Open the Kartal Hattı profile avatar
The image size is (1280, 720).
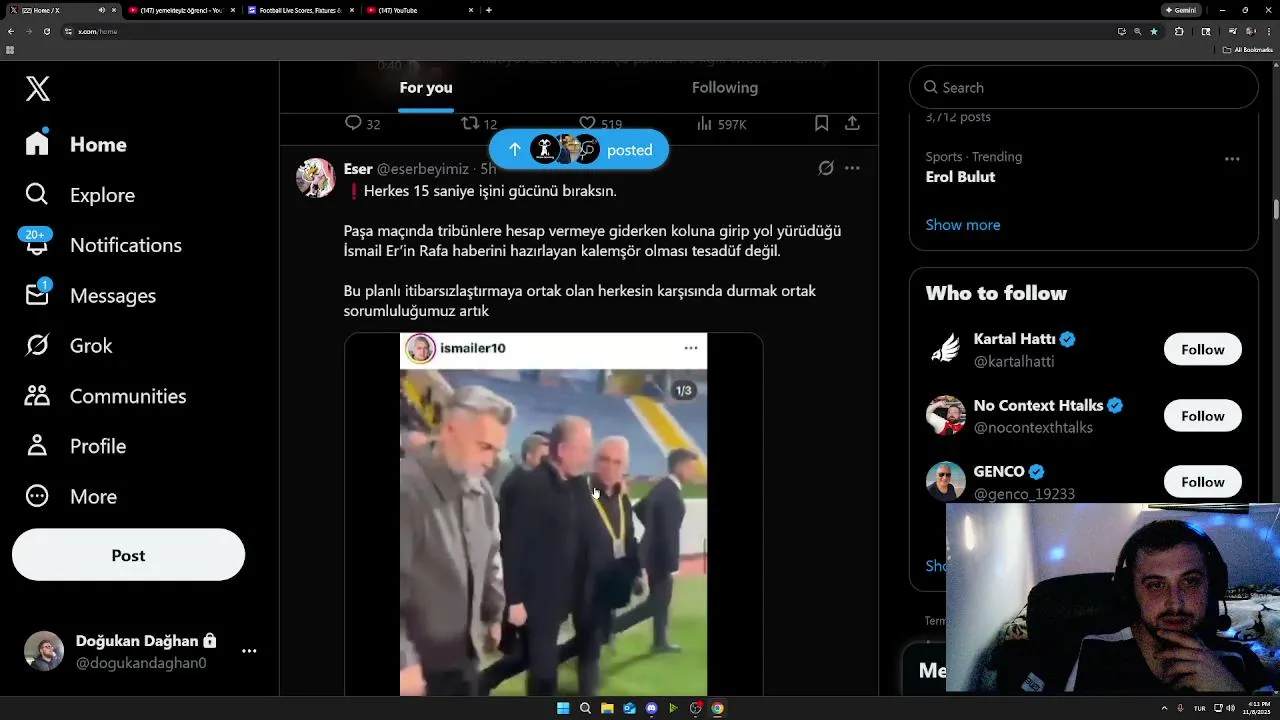pyautogui.click(x=945, y=349)
